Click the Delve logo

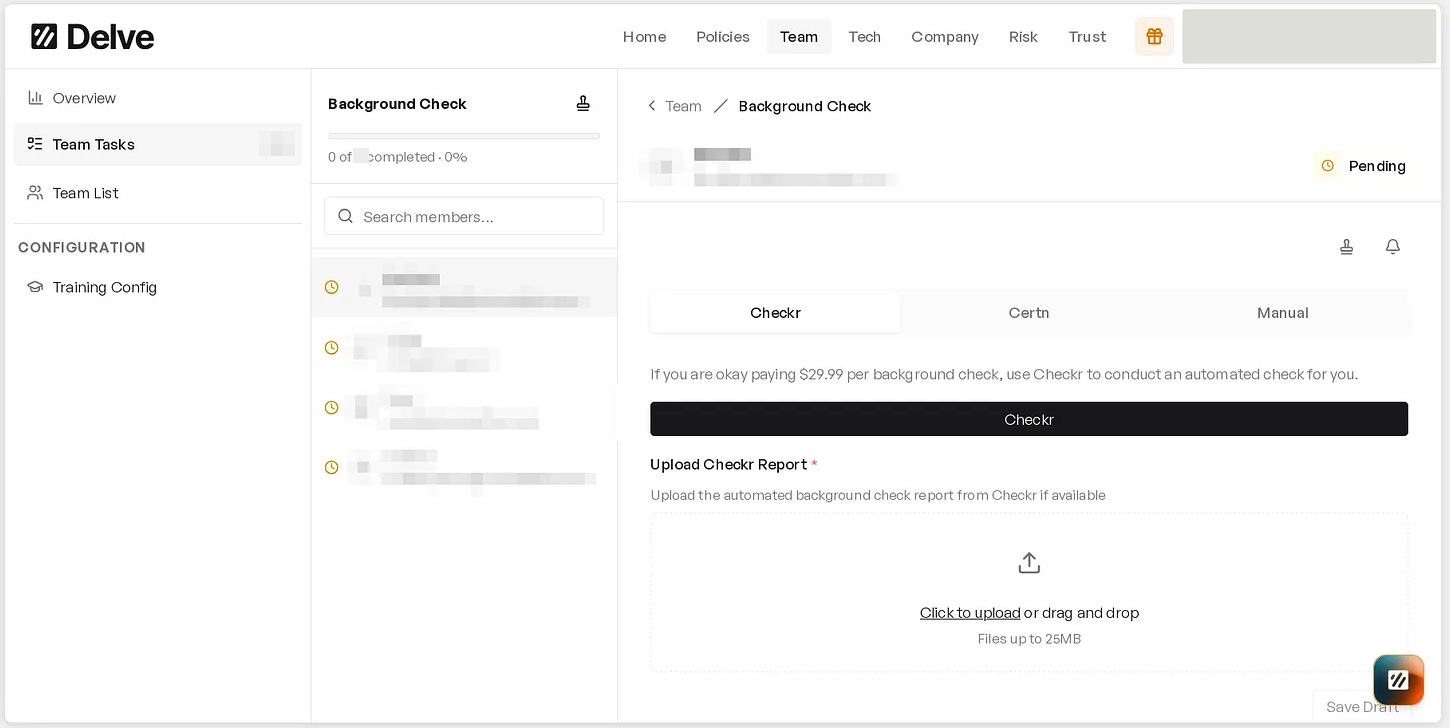[92, 37]
